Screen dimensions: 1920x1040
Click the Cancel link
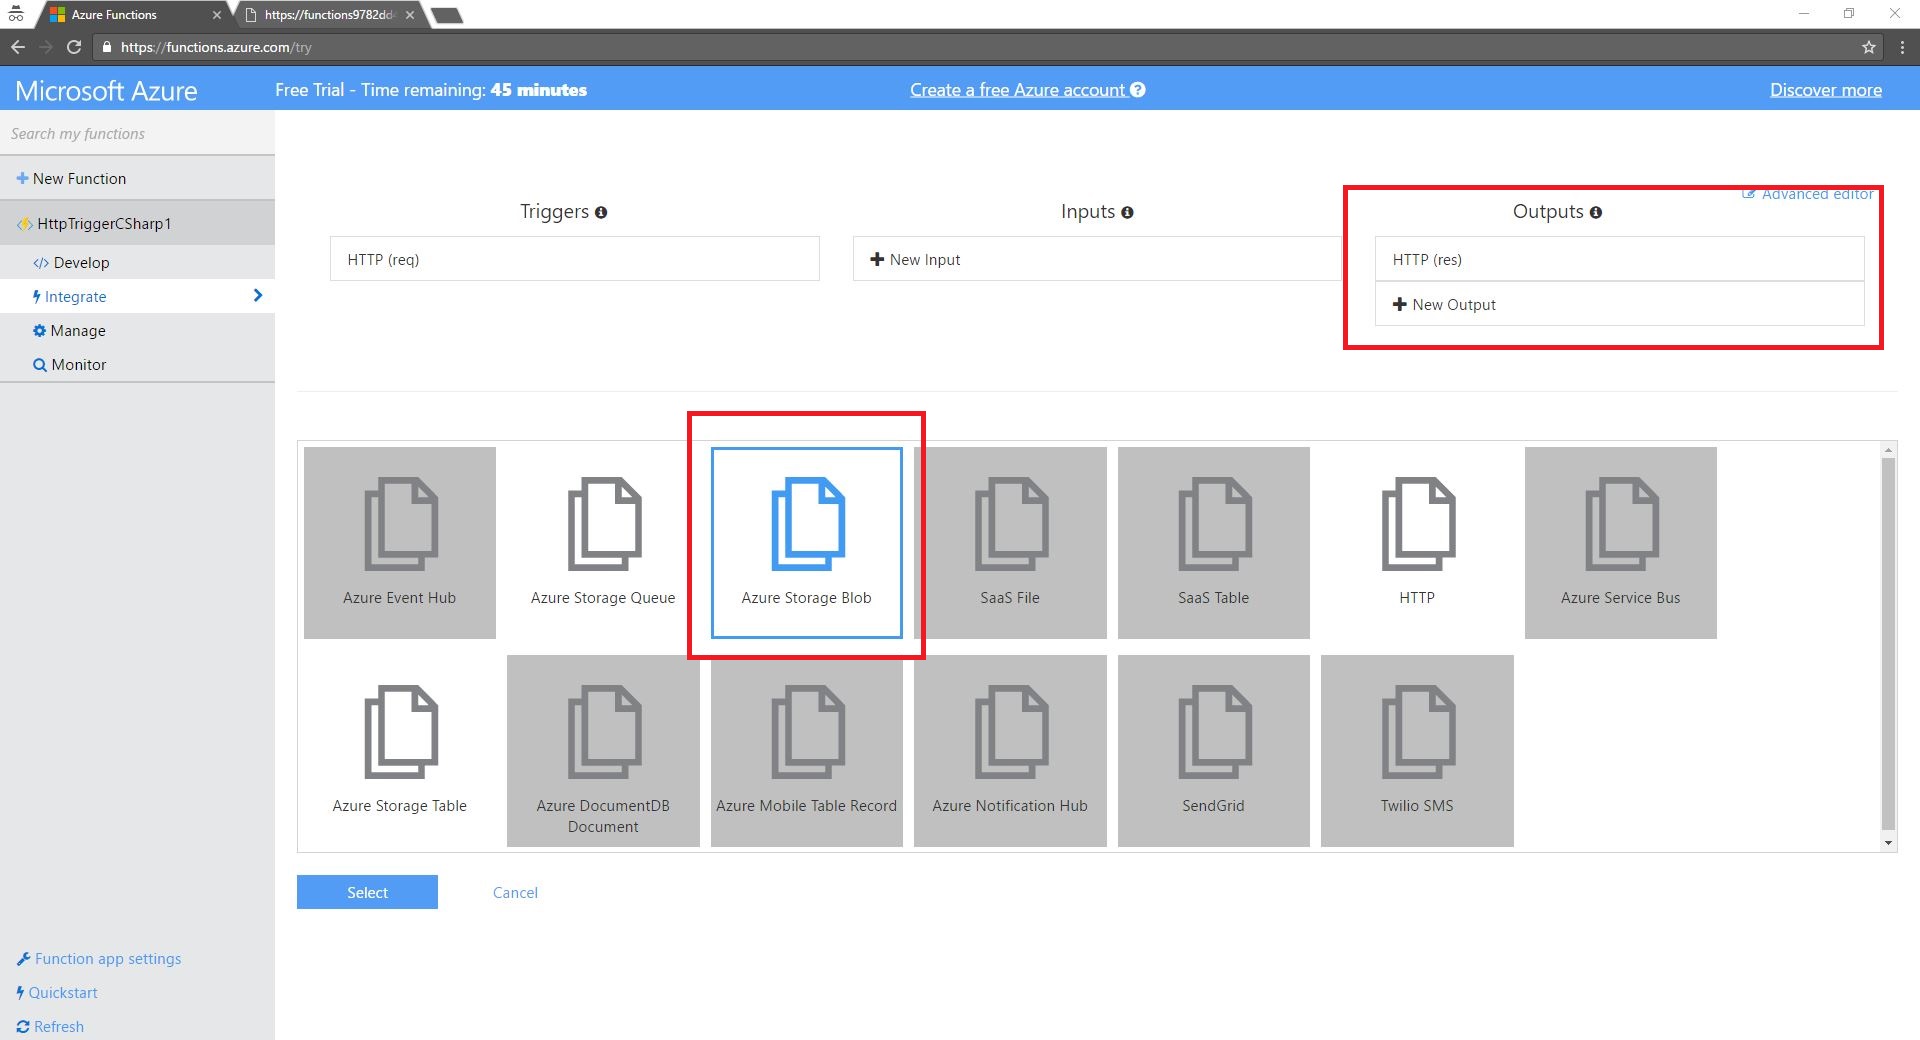(515, 893)
